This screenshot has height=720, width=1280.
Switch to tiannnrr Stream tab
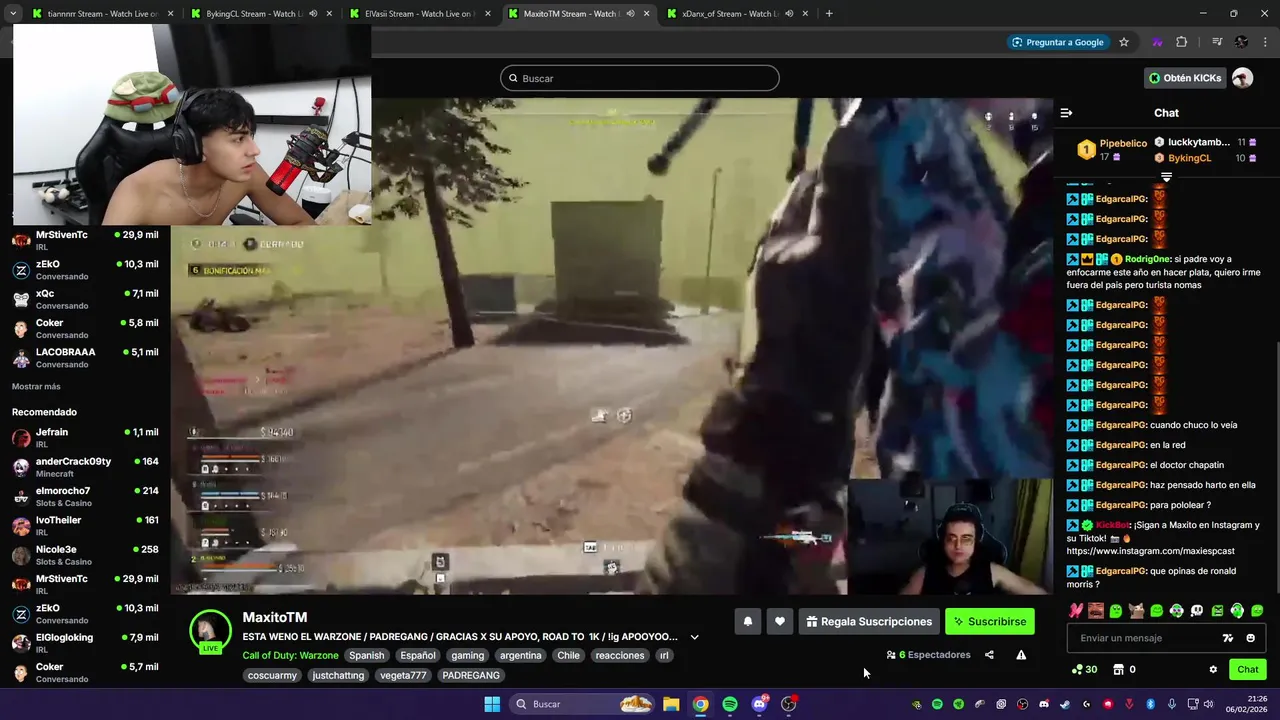click(100, 14)
